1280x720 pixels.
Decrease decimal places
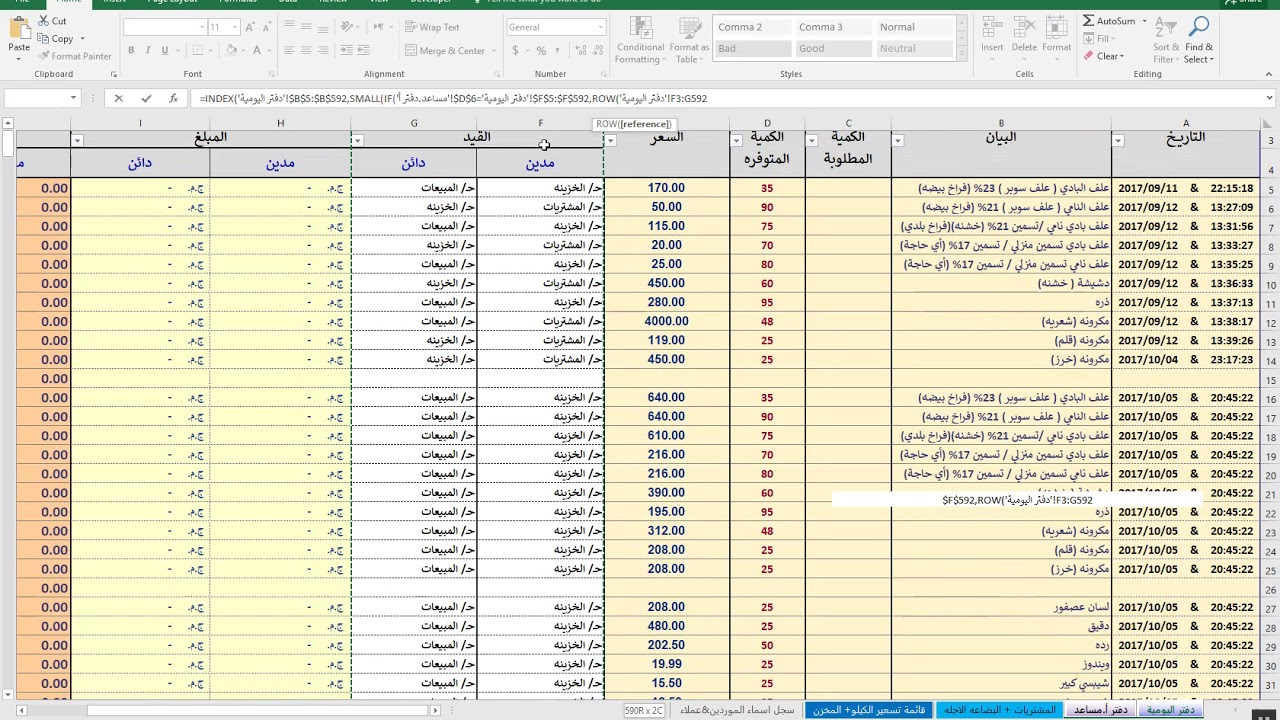[596, 51]
